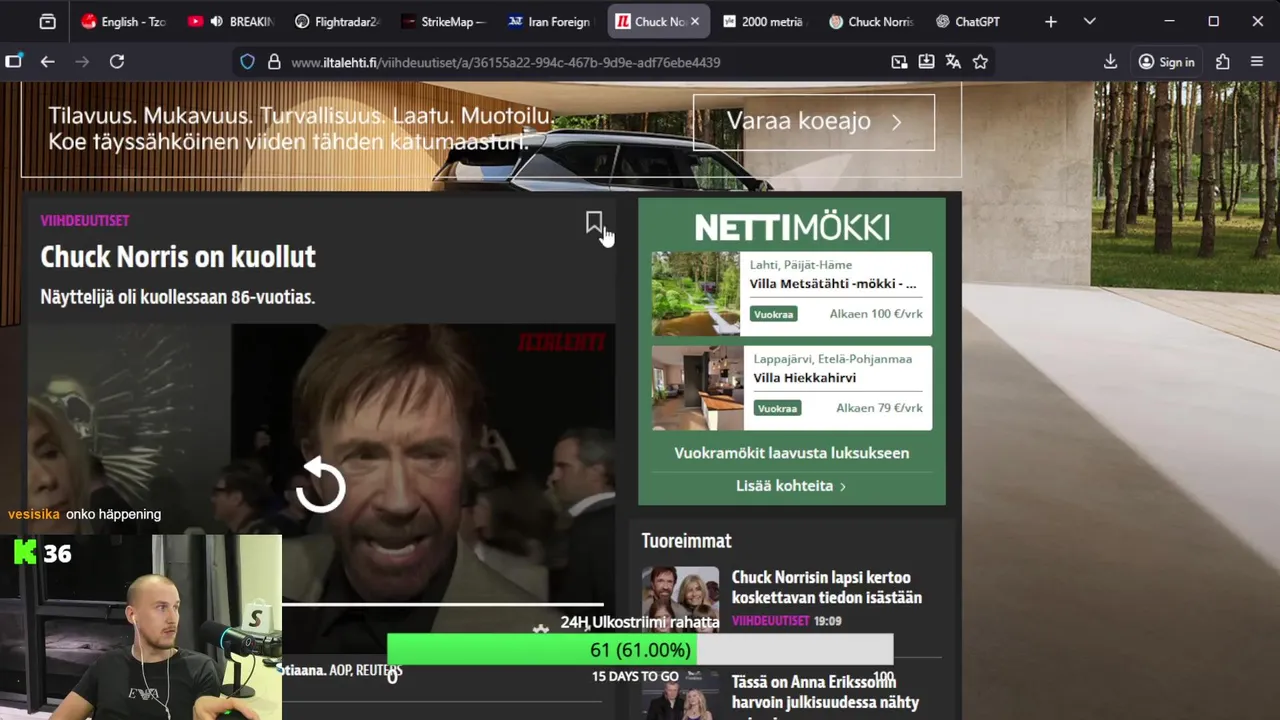Switch to the English - Tzc tab
Screen dimensions: 1280x720
click(123, 21)
